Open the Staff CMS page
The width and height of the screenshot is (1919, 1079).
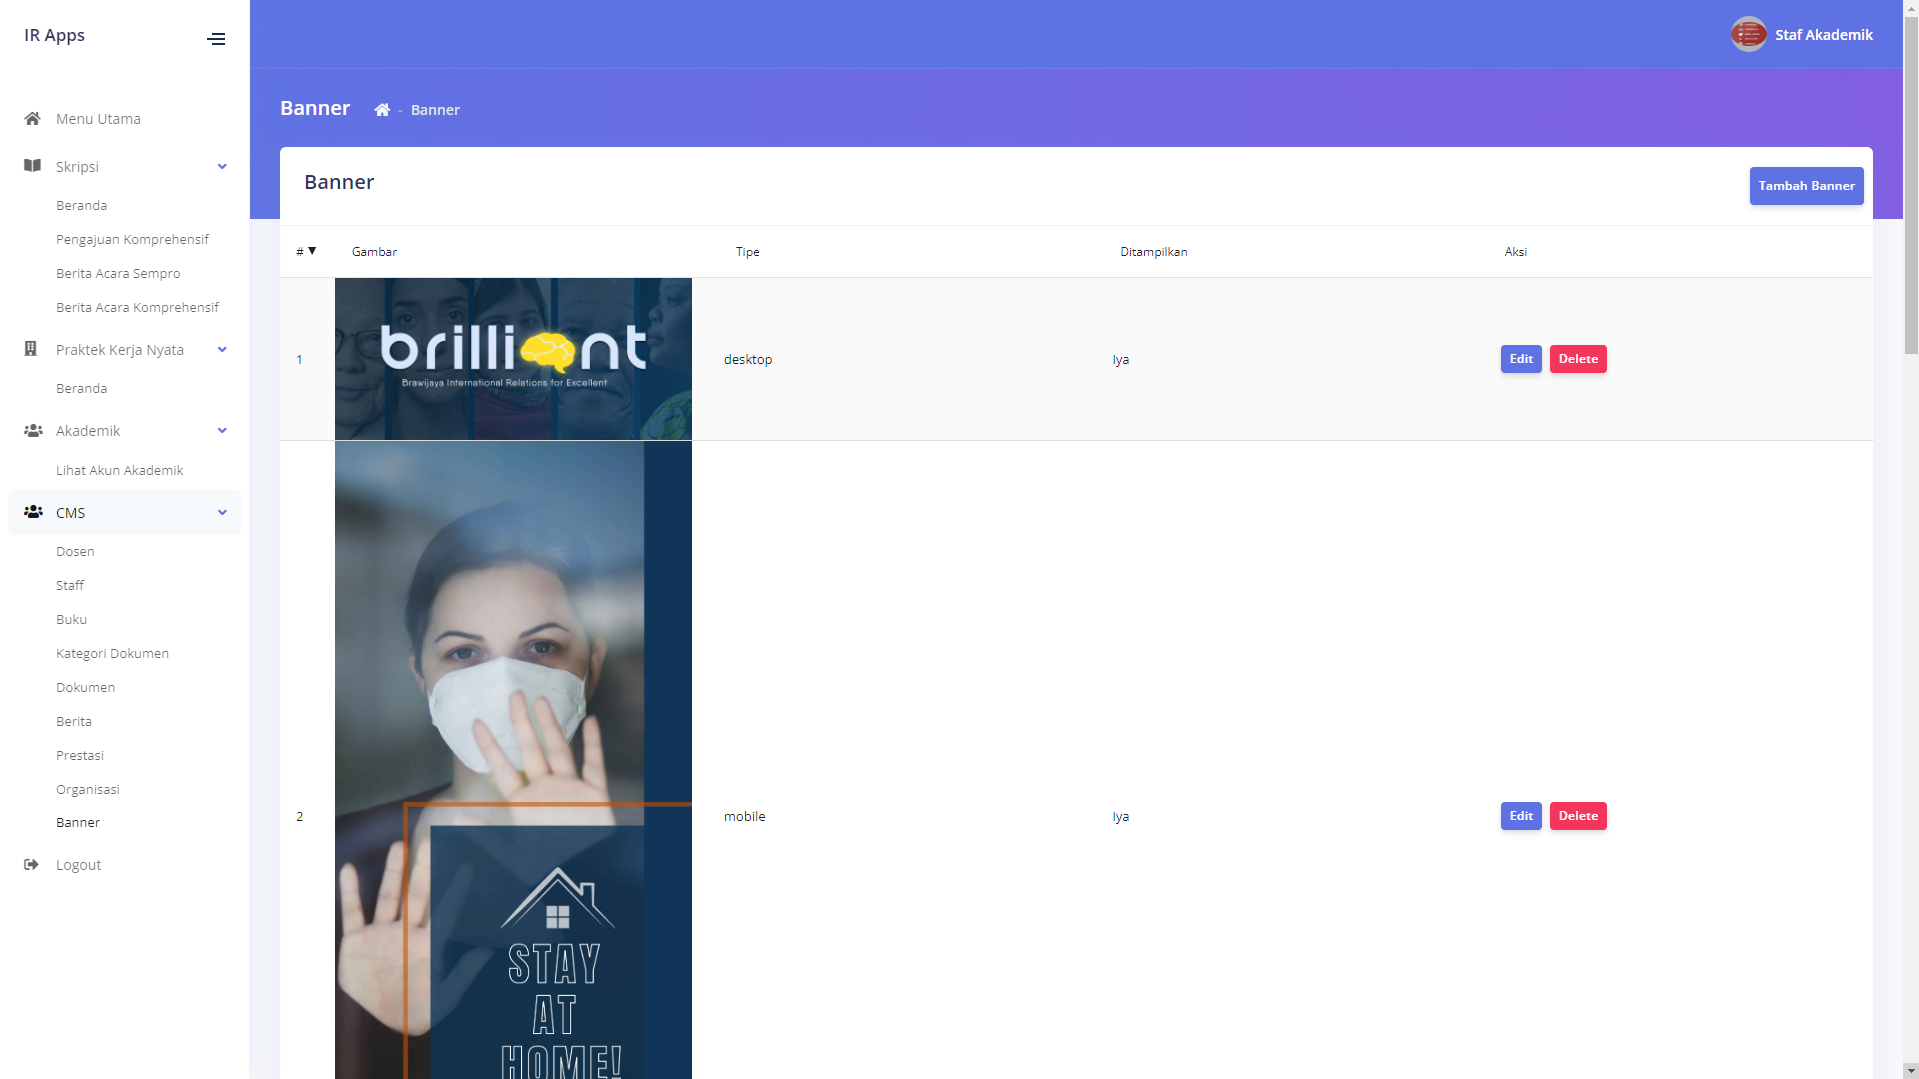pos(70,585)
